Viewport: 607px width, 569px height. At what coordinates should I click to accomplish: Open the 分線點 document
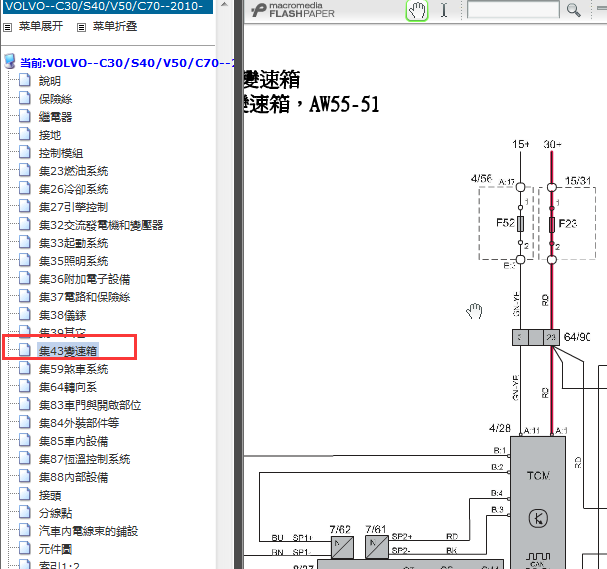point(55,513)
